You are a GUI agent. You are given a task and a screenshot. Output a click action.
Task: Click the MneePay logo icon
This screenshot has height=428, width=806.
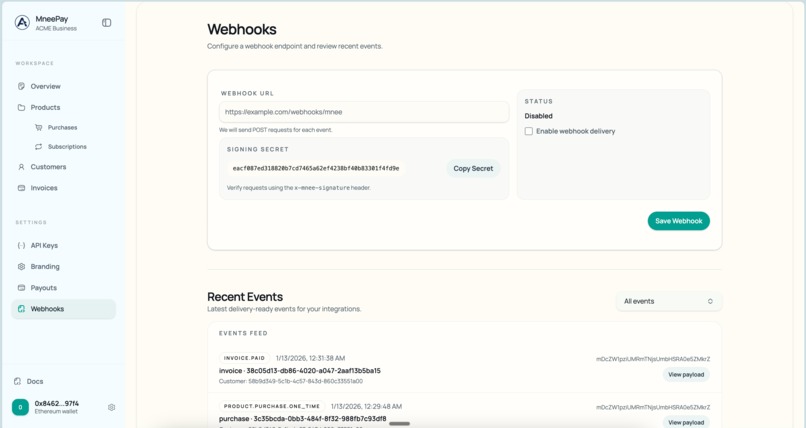(22, 23)
